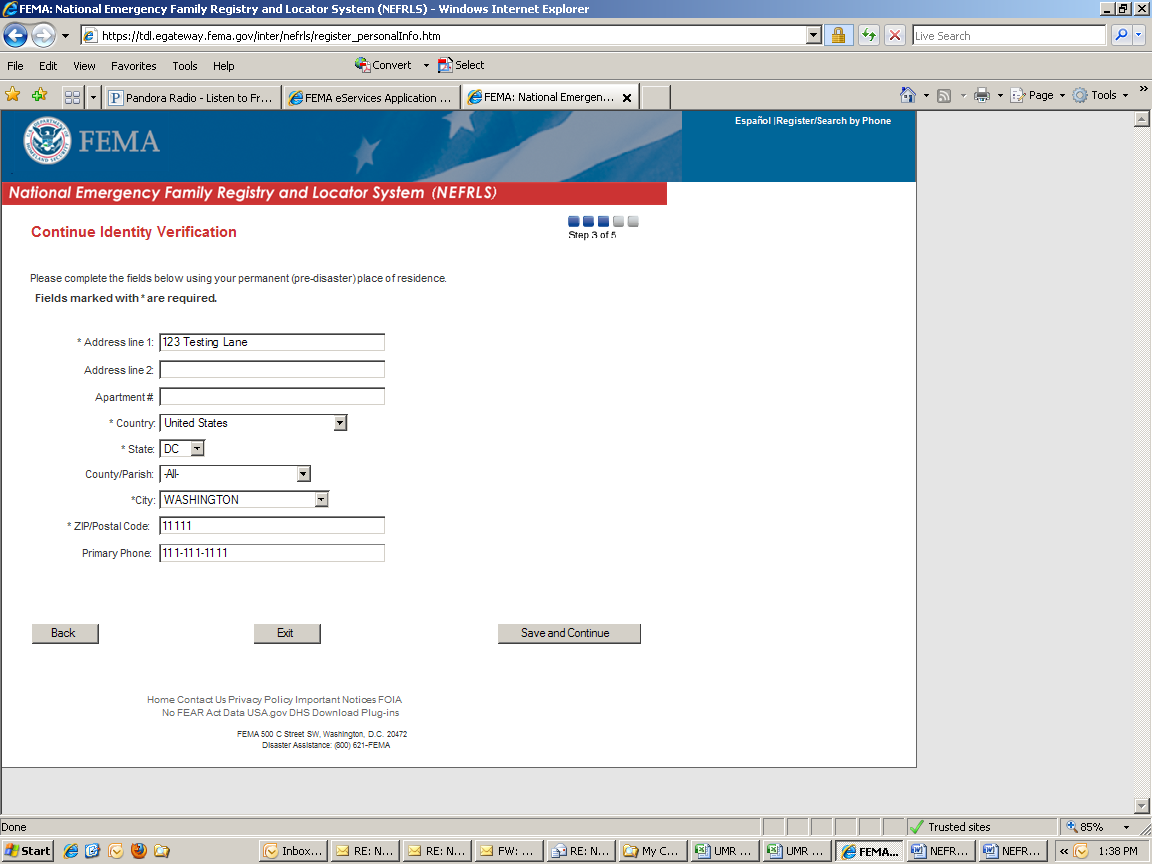Open the City dropdown showing WASHINGTON
Screen dimensions: 1152x864
tap(244, 500)
